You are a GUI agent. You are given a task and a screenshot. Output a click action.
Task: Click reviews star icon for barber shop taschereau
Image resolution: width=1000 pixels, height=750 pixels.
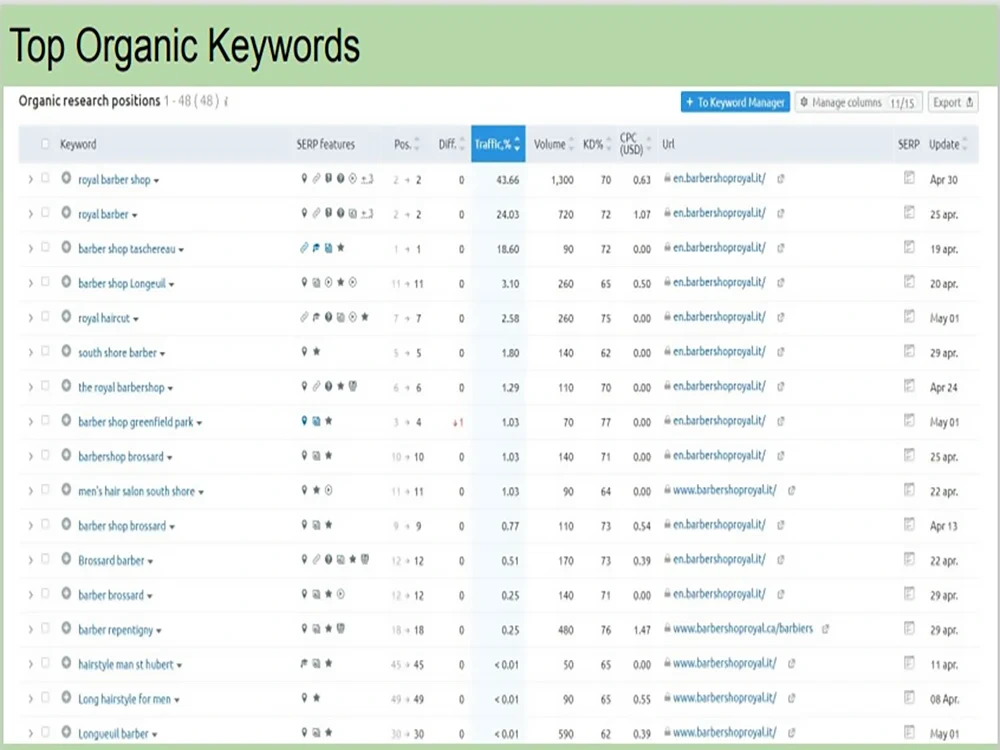coord(341,247)
